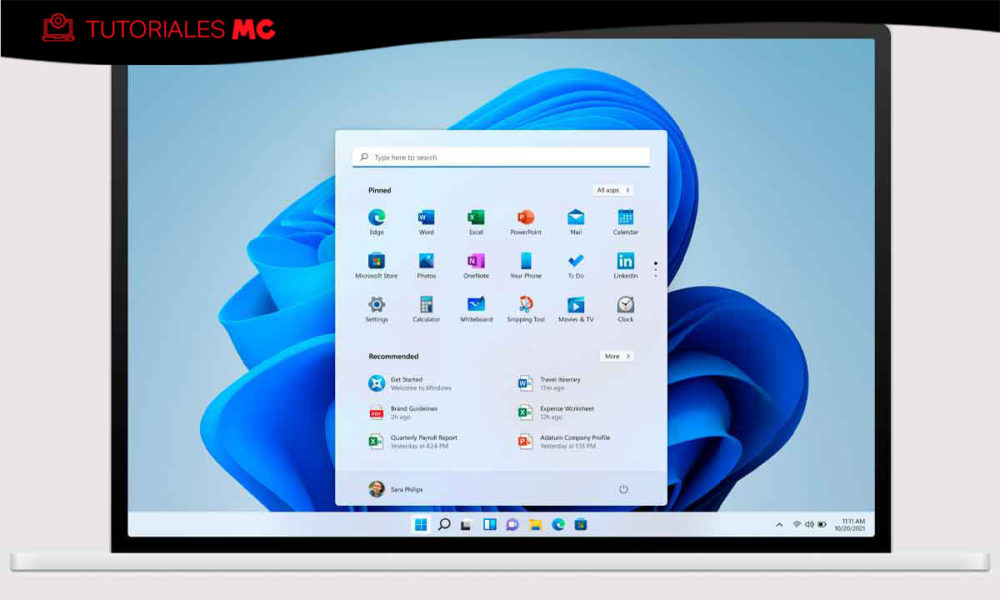Expand More recommended items
This screenshot has height=600, width=1000.
[615, 356]
